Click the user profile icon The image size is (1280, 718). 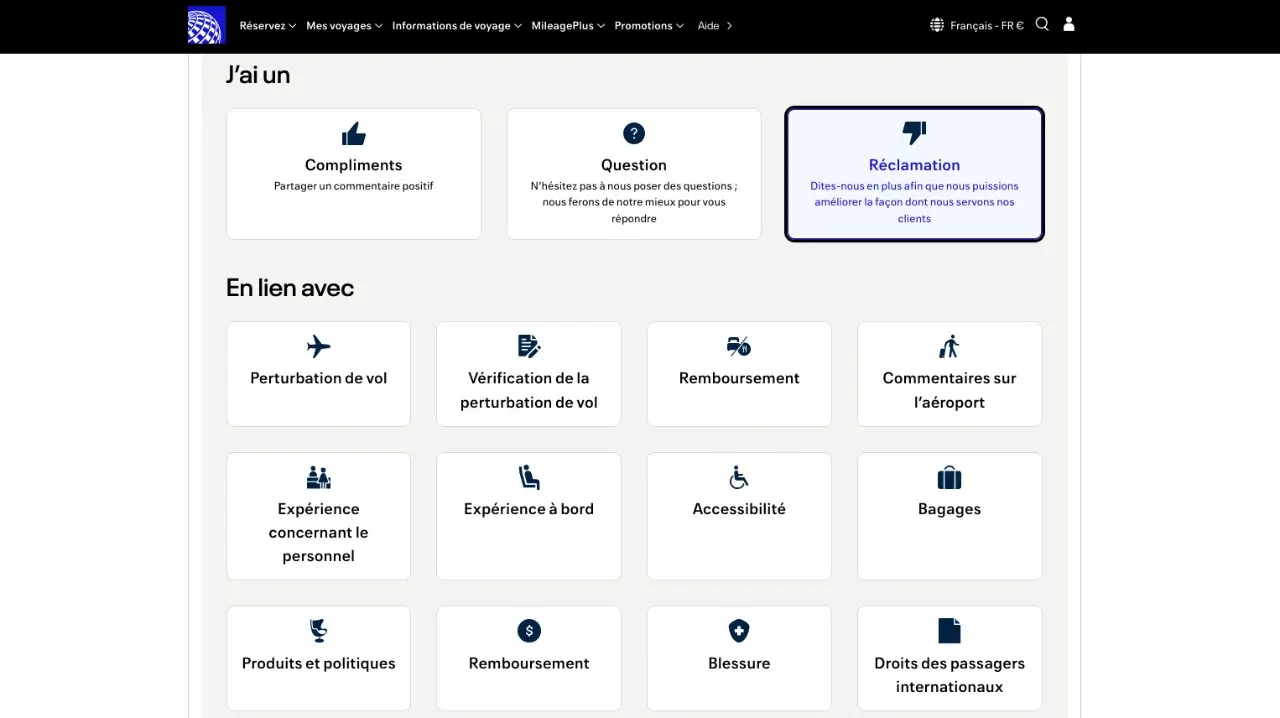pyautogui.click(x=1069, y=25)
